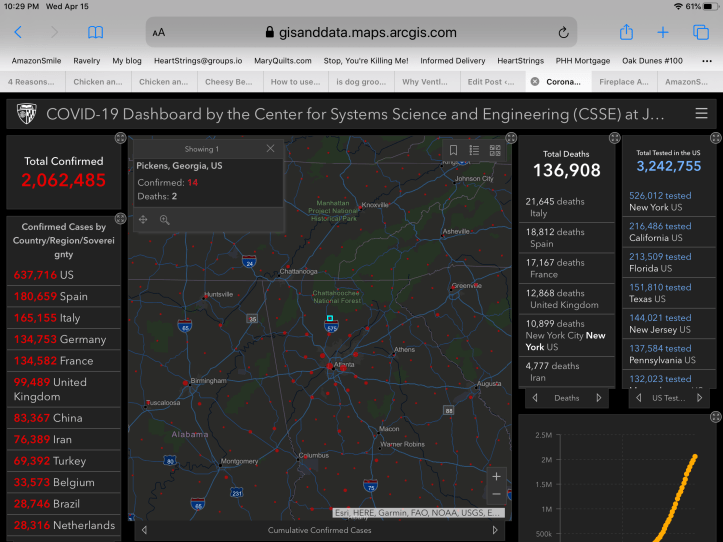This screenshot has height=542, width=723.
Task: Open the tab overview icon
Action: coord(701,32)
